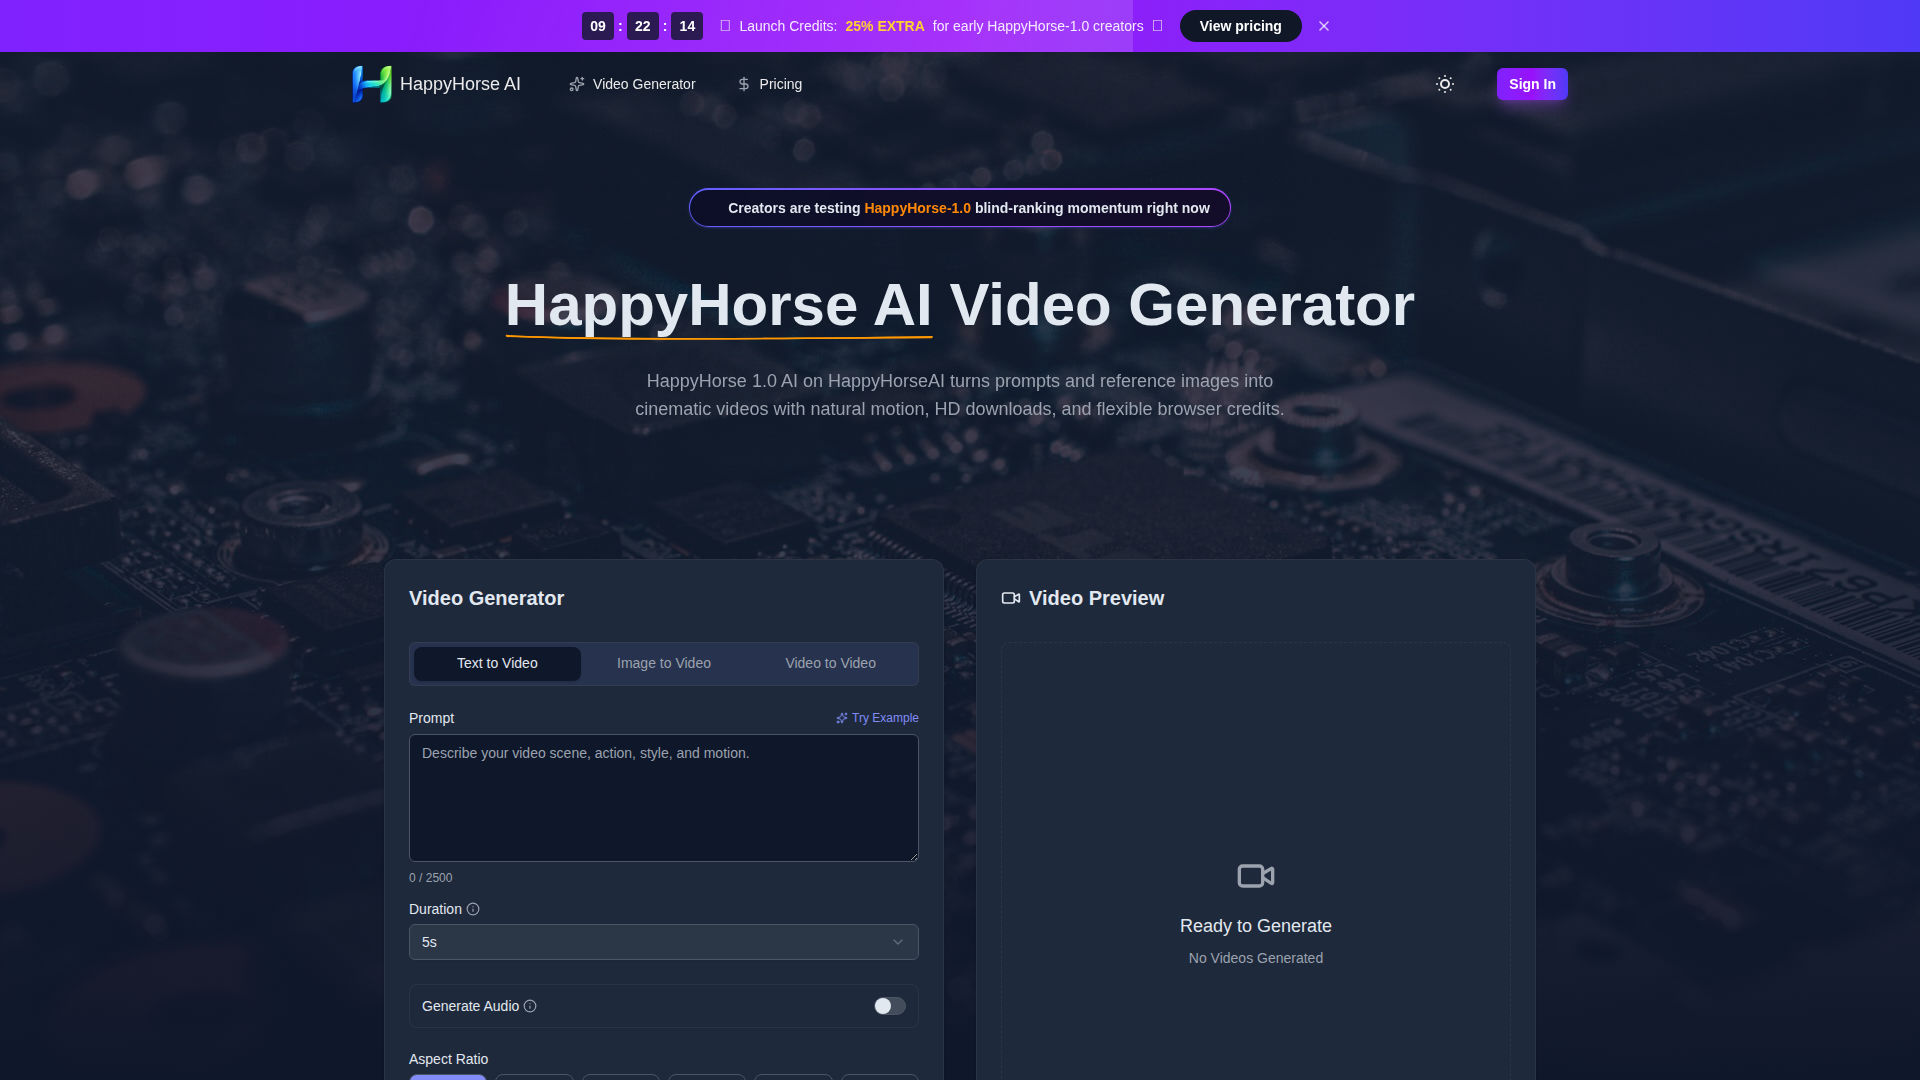Switch to the Video to Video tab
This screenshot has height=1080, width=1920.
point(830,663)
